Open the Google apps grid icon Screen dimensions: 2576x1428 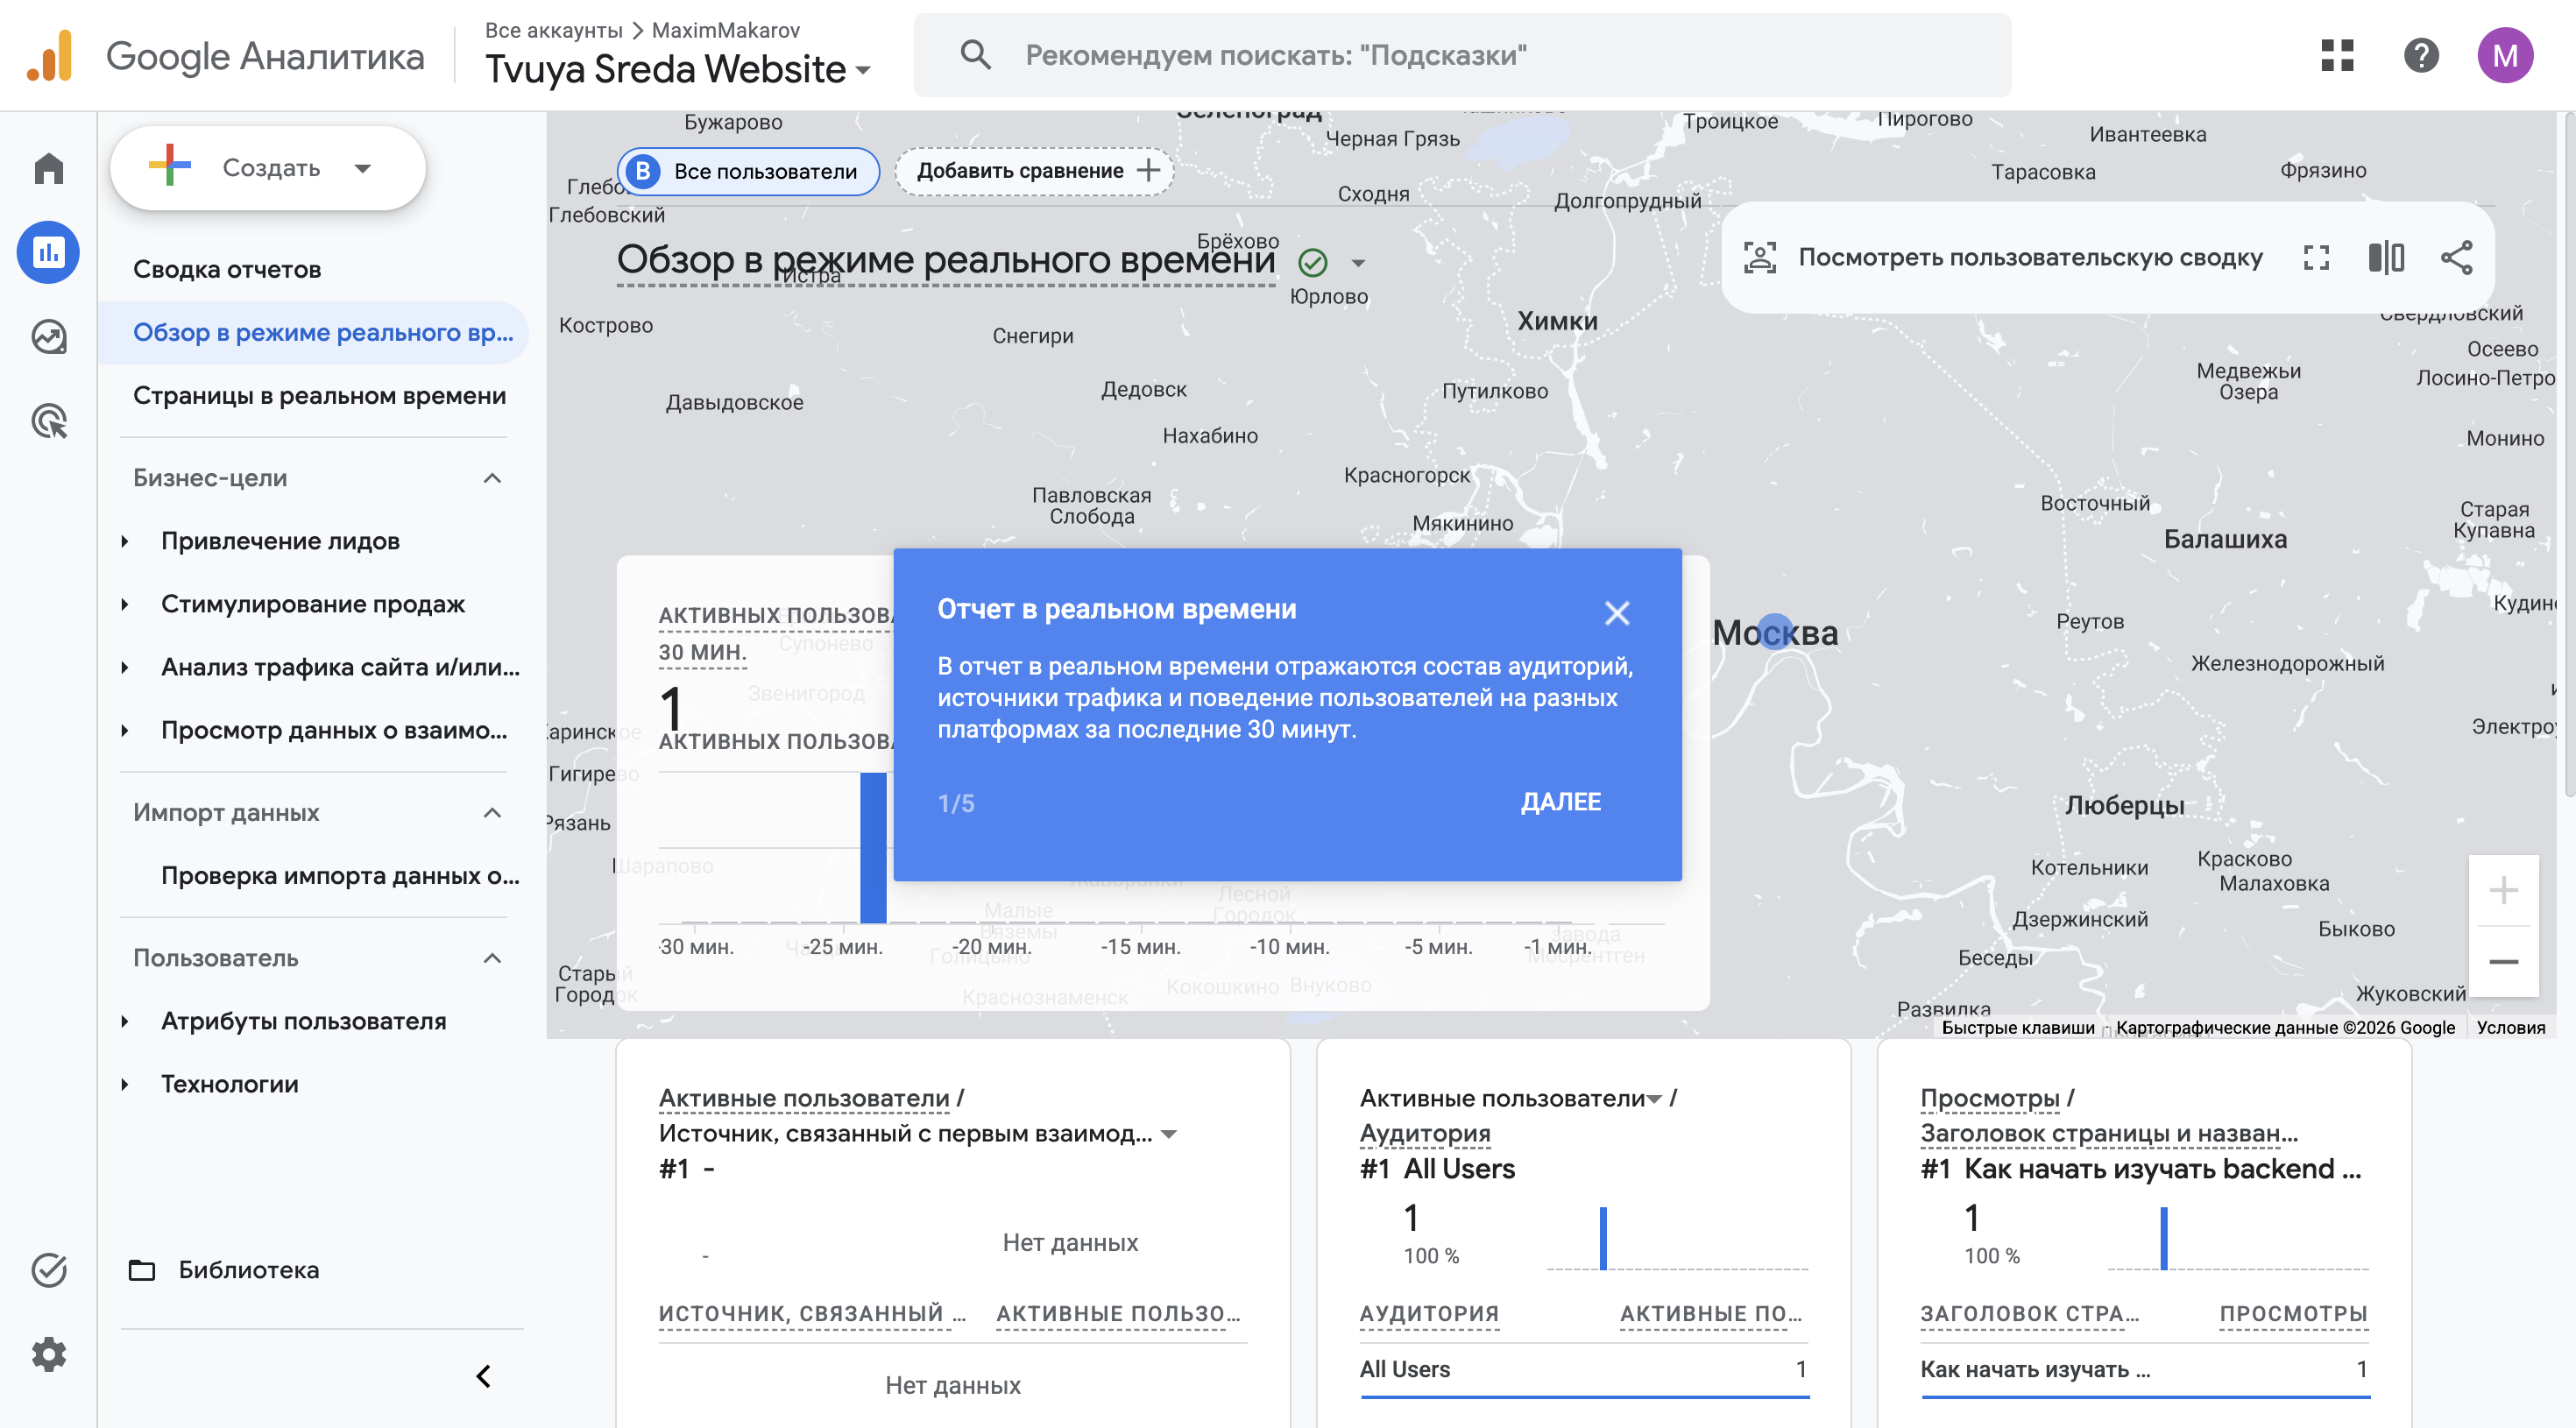[2337, 55]
